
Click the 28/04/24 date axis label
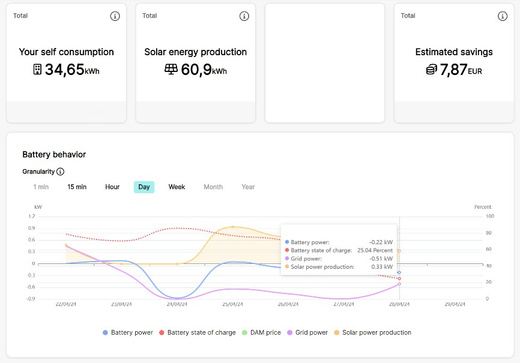(399, 304)
